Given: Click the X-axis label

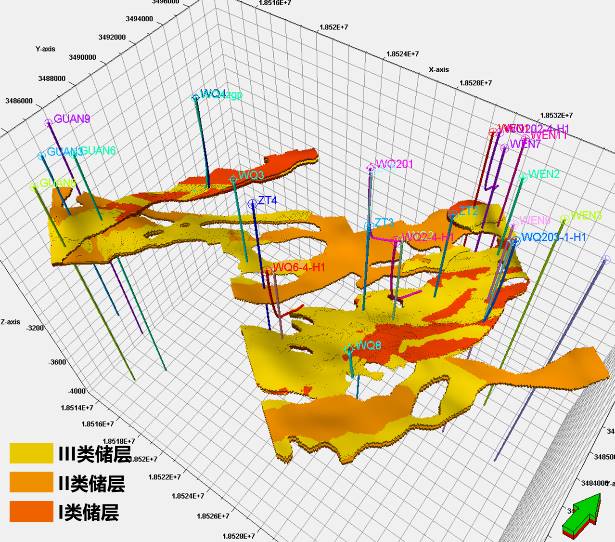Looking at the screenshot, I should (x=438, y=70).
